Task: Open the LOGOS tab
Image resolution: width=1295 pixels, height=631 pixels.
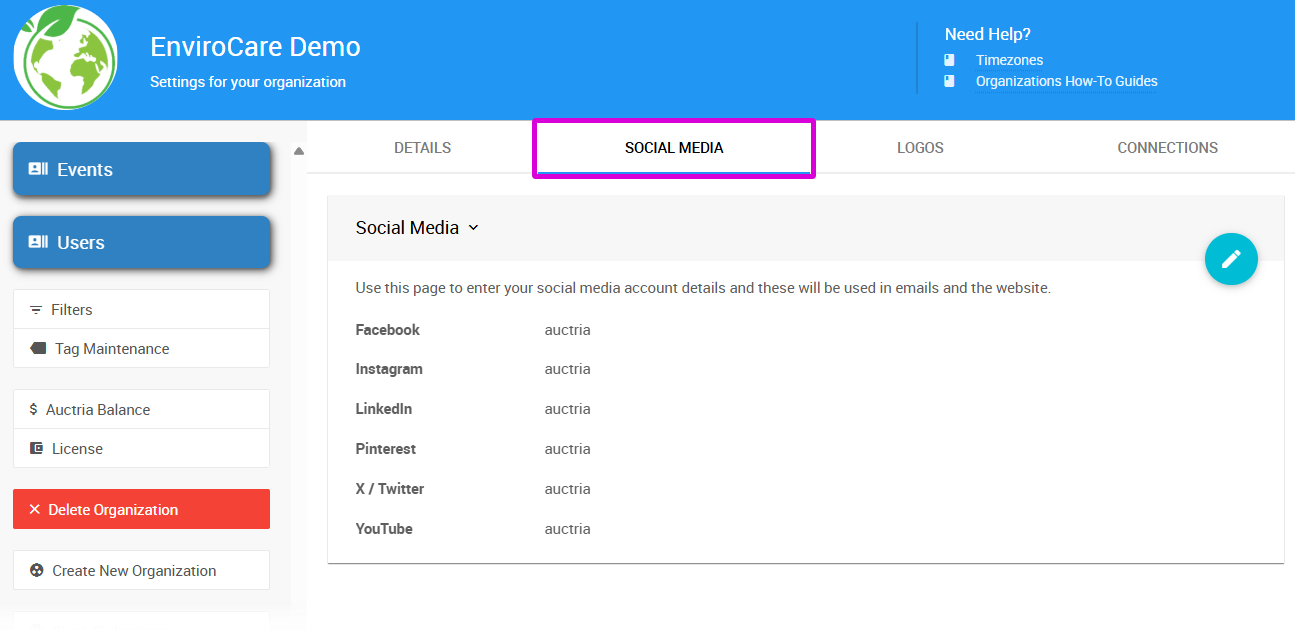Action: (x=919, y=147)
